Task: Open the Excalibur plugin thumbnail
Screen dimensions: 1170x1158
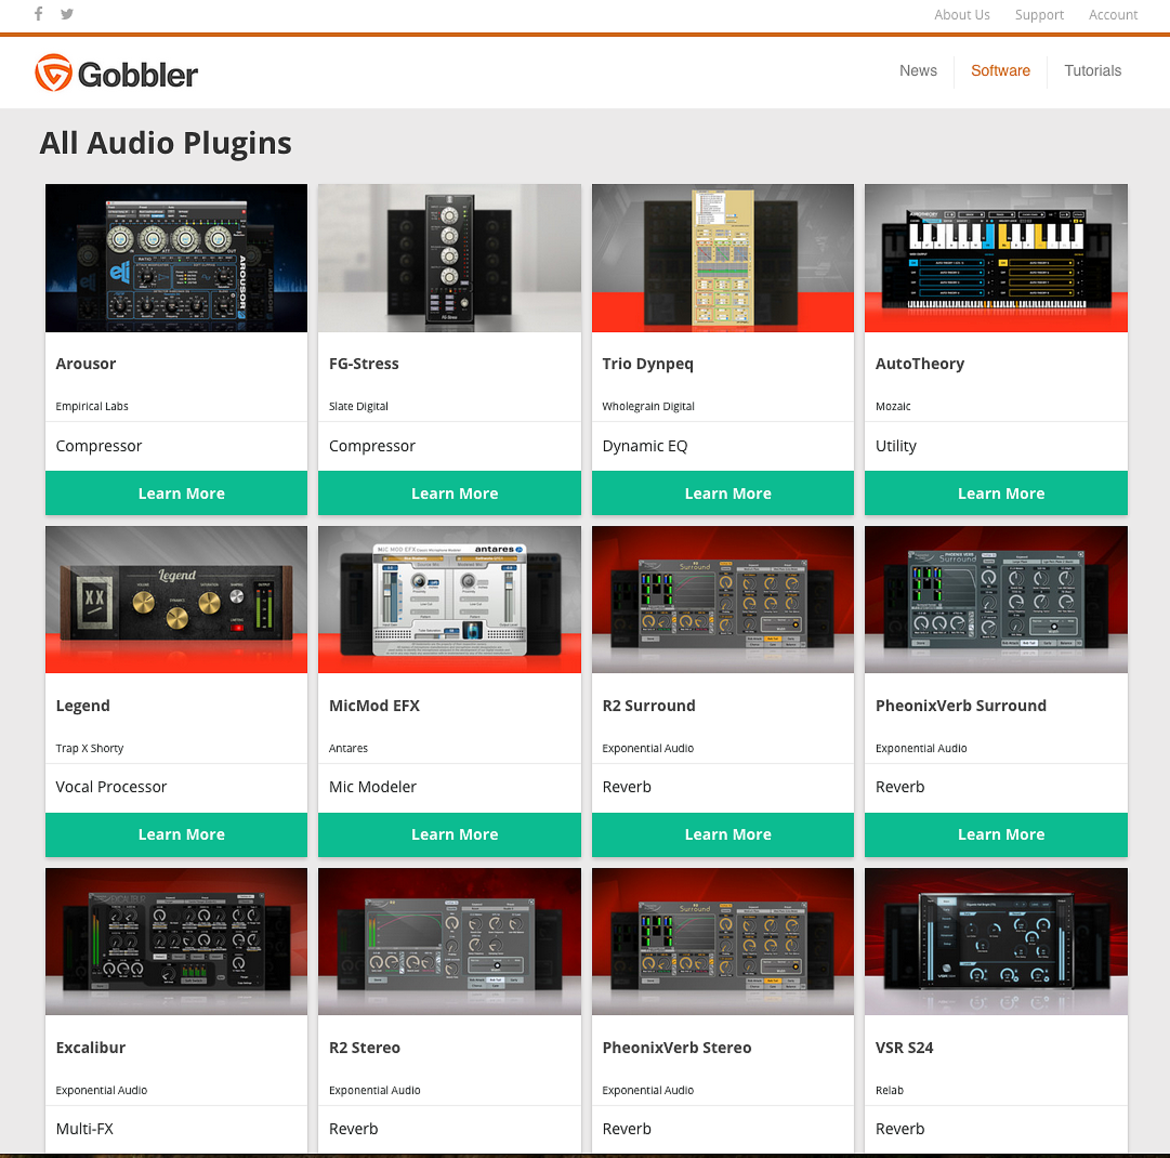Action: [x=176, y=941]
